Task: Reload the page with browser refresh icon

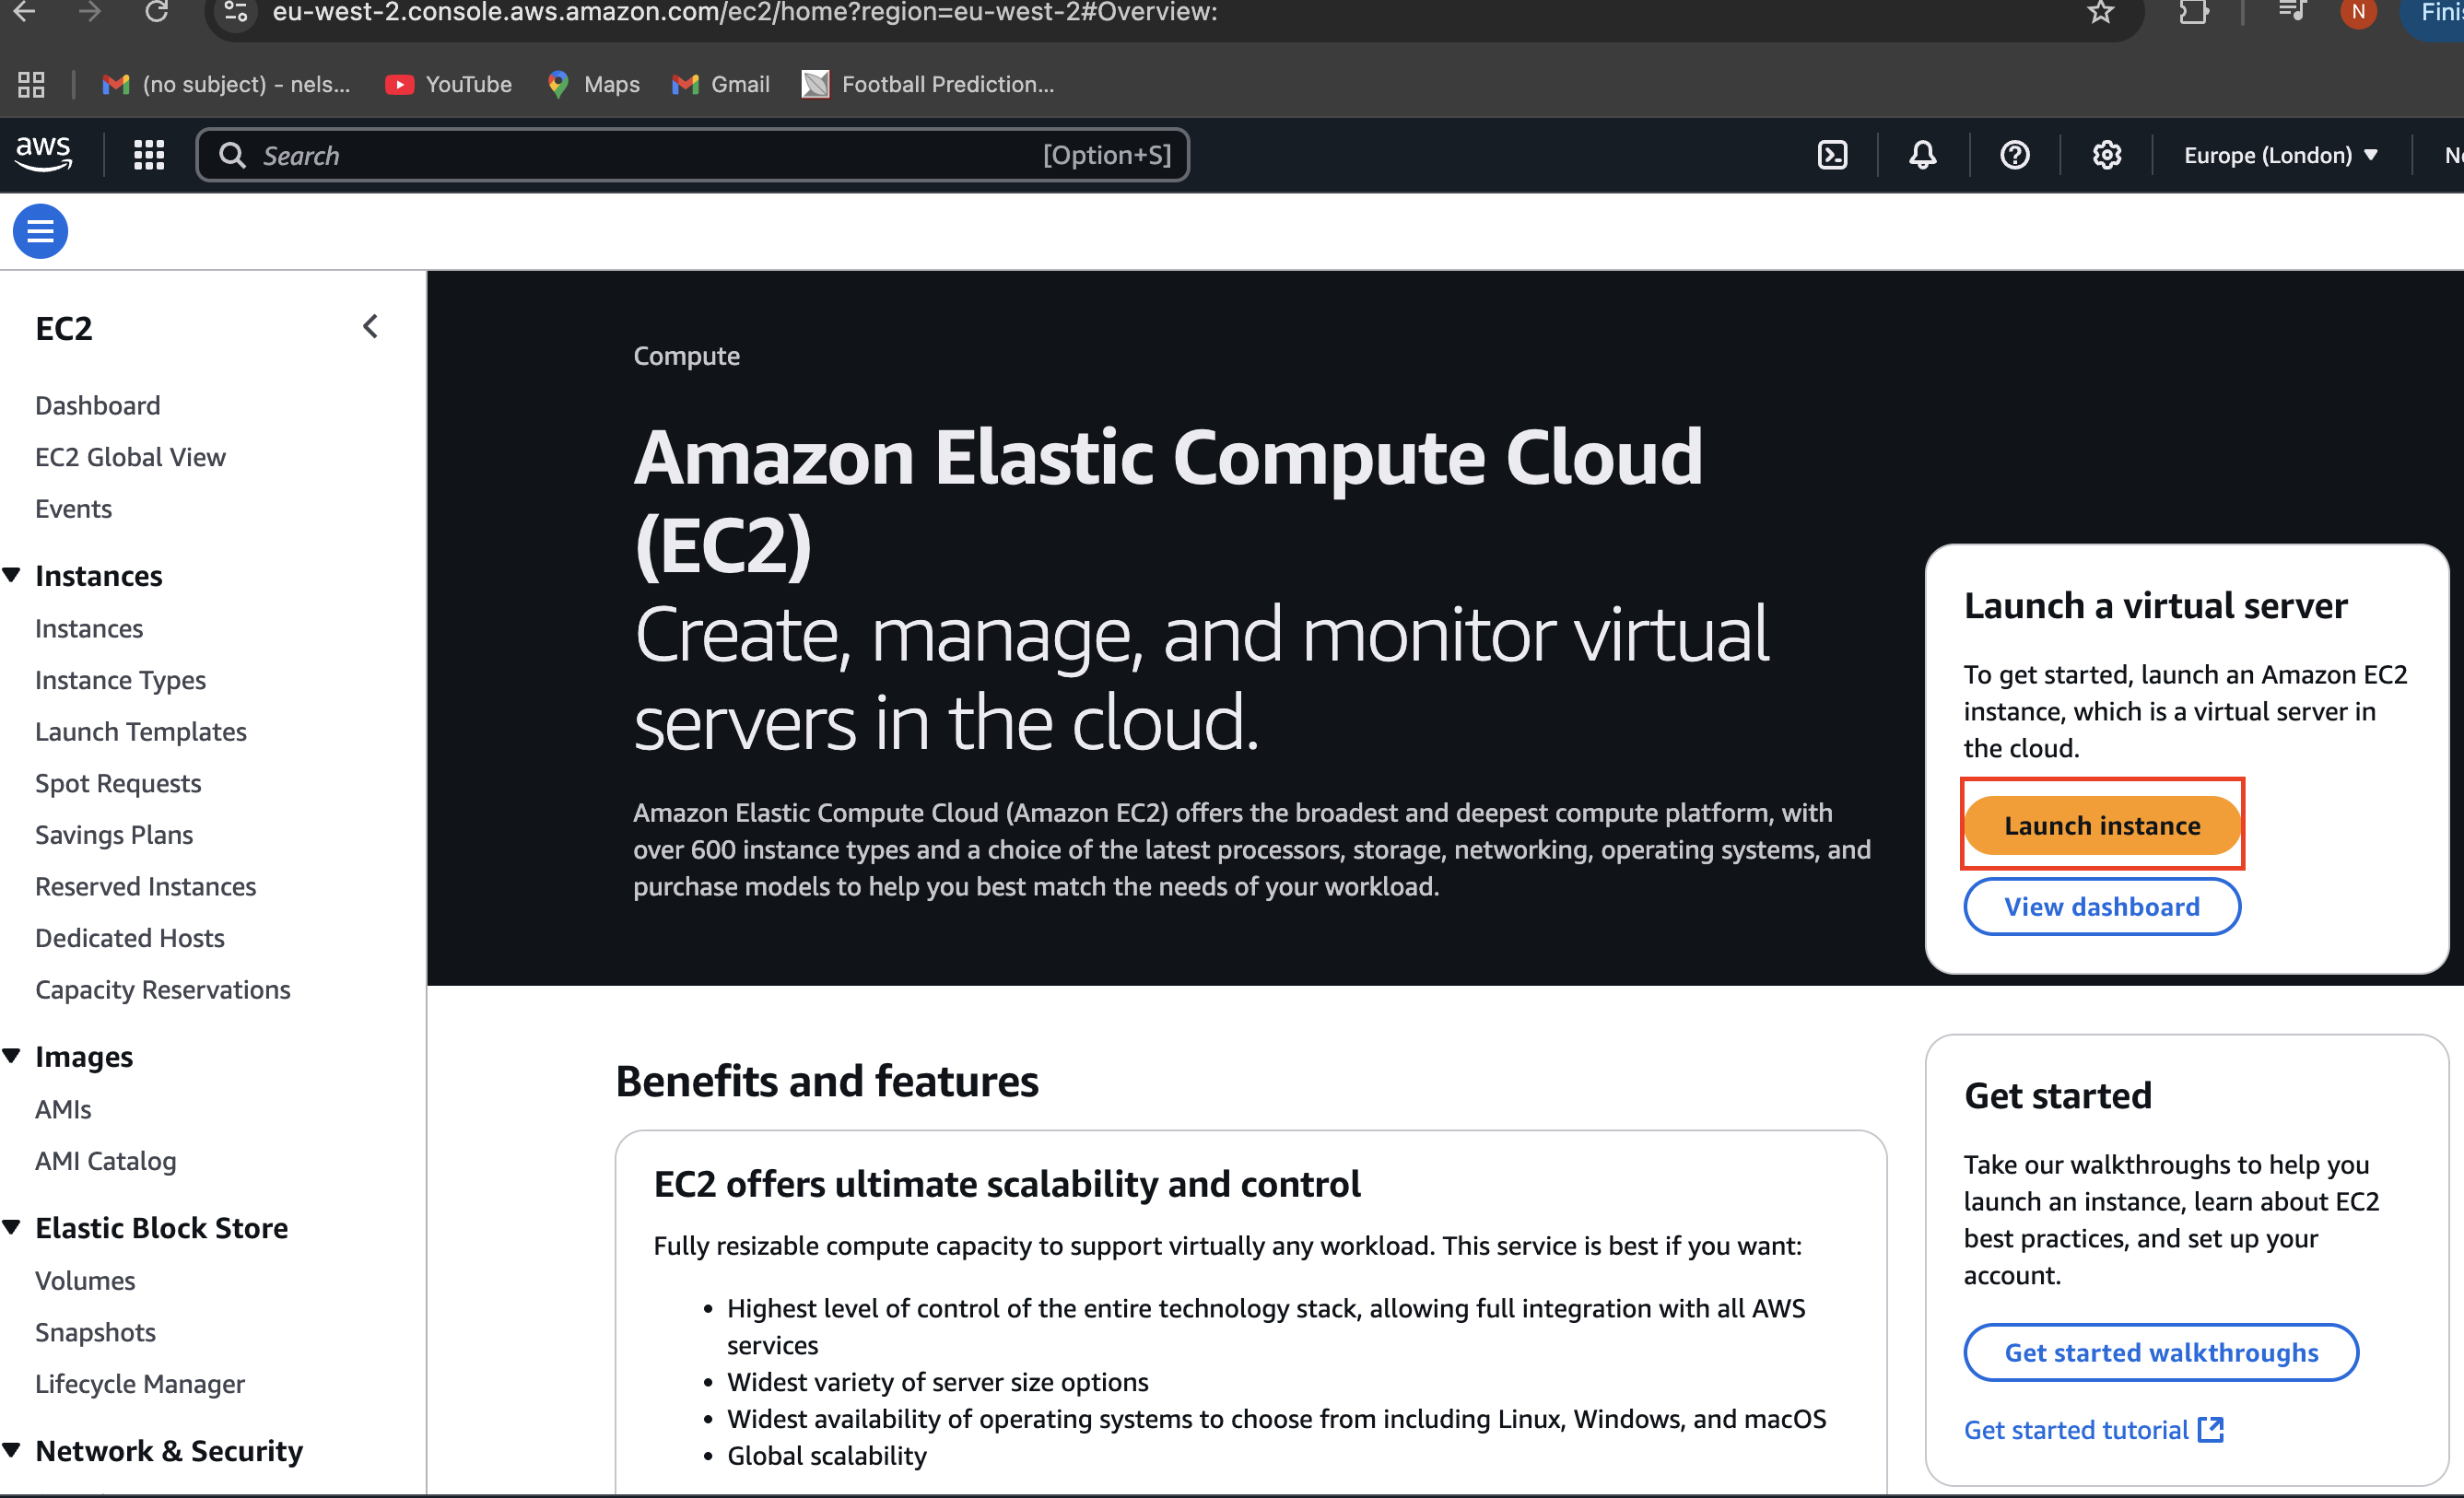Action: coord(156,12)
